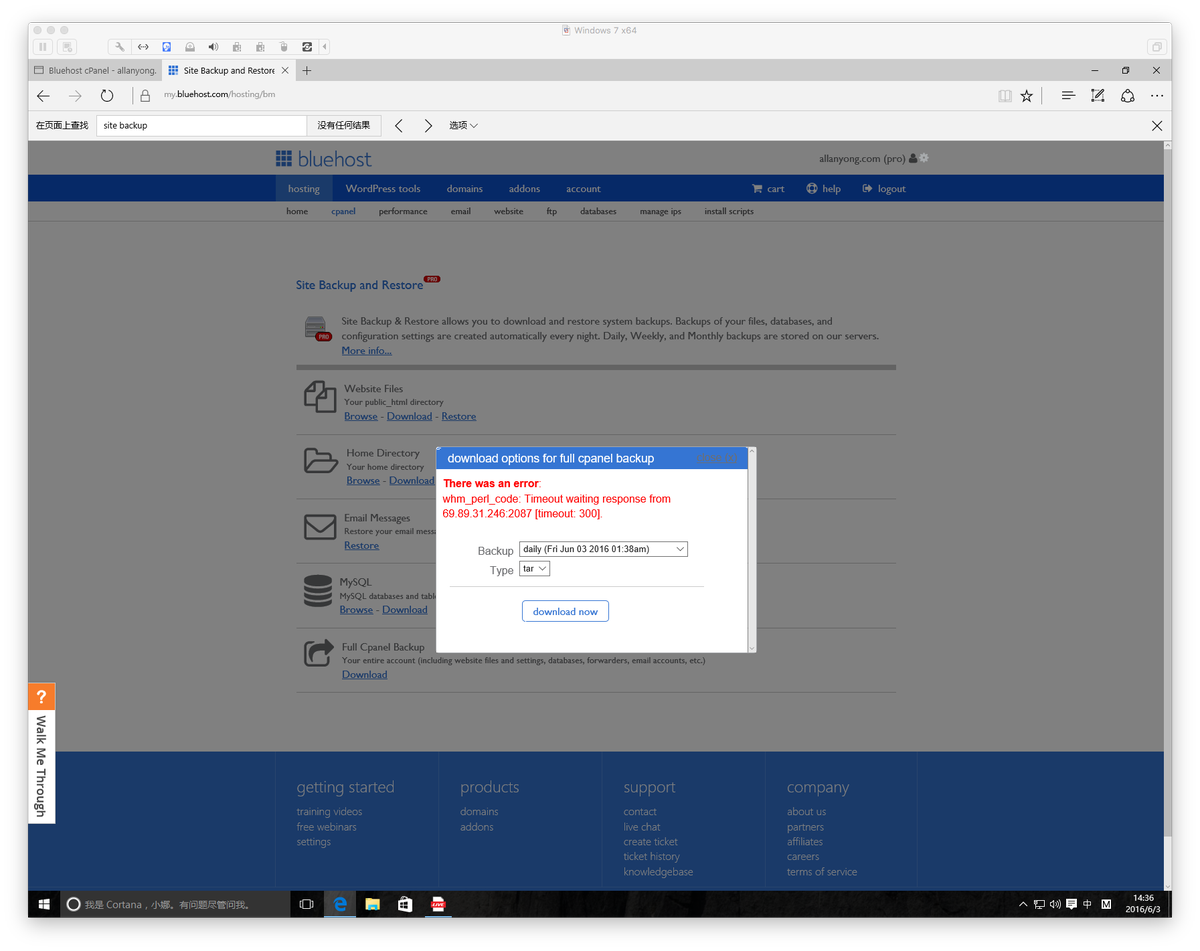Open VM settings wrench icon
1200x951 pixels.
tap(119, 46)
